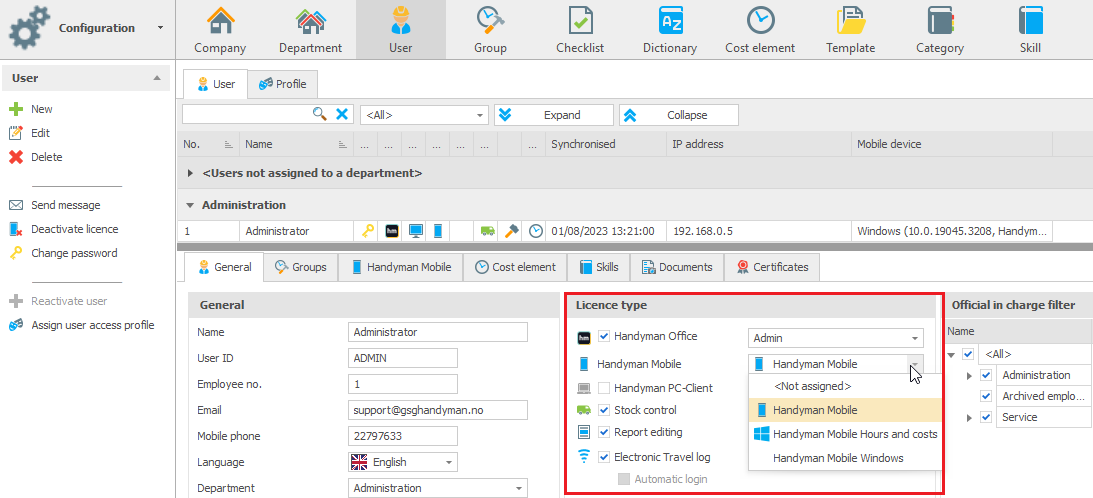Viewport: 1093px width, 498px height.
Task: Switch to the Handyman Mobile tab
Action: (x=400, y=267)
